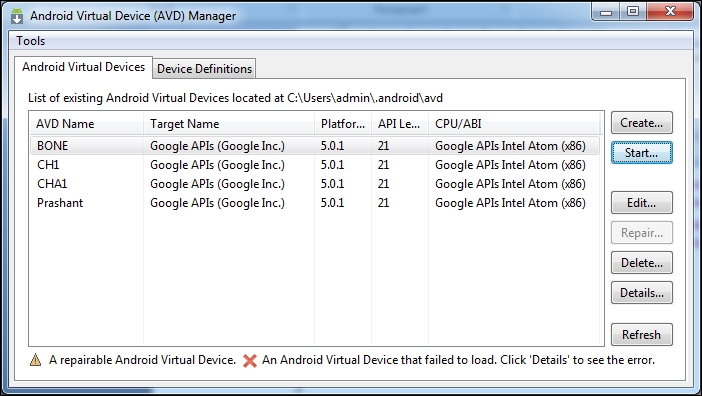
Task: Click the API Level column header
Action: 400,124
